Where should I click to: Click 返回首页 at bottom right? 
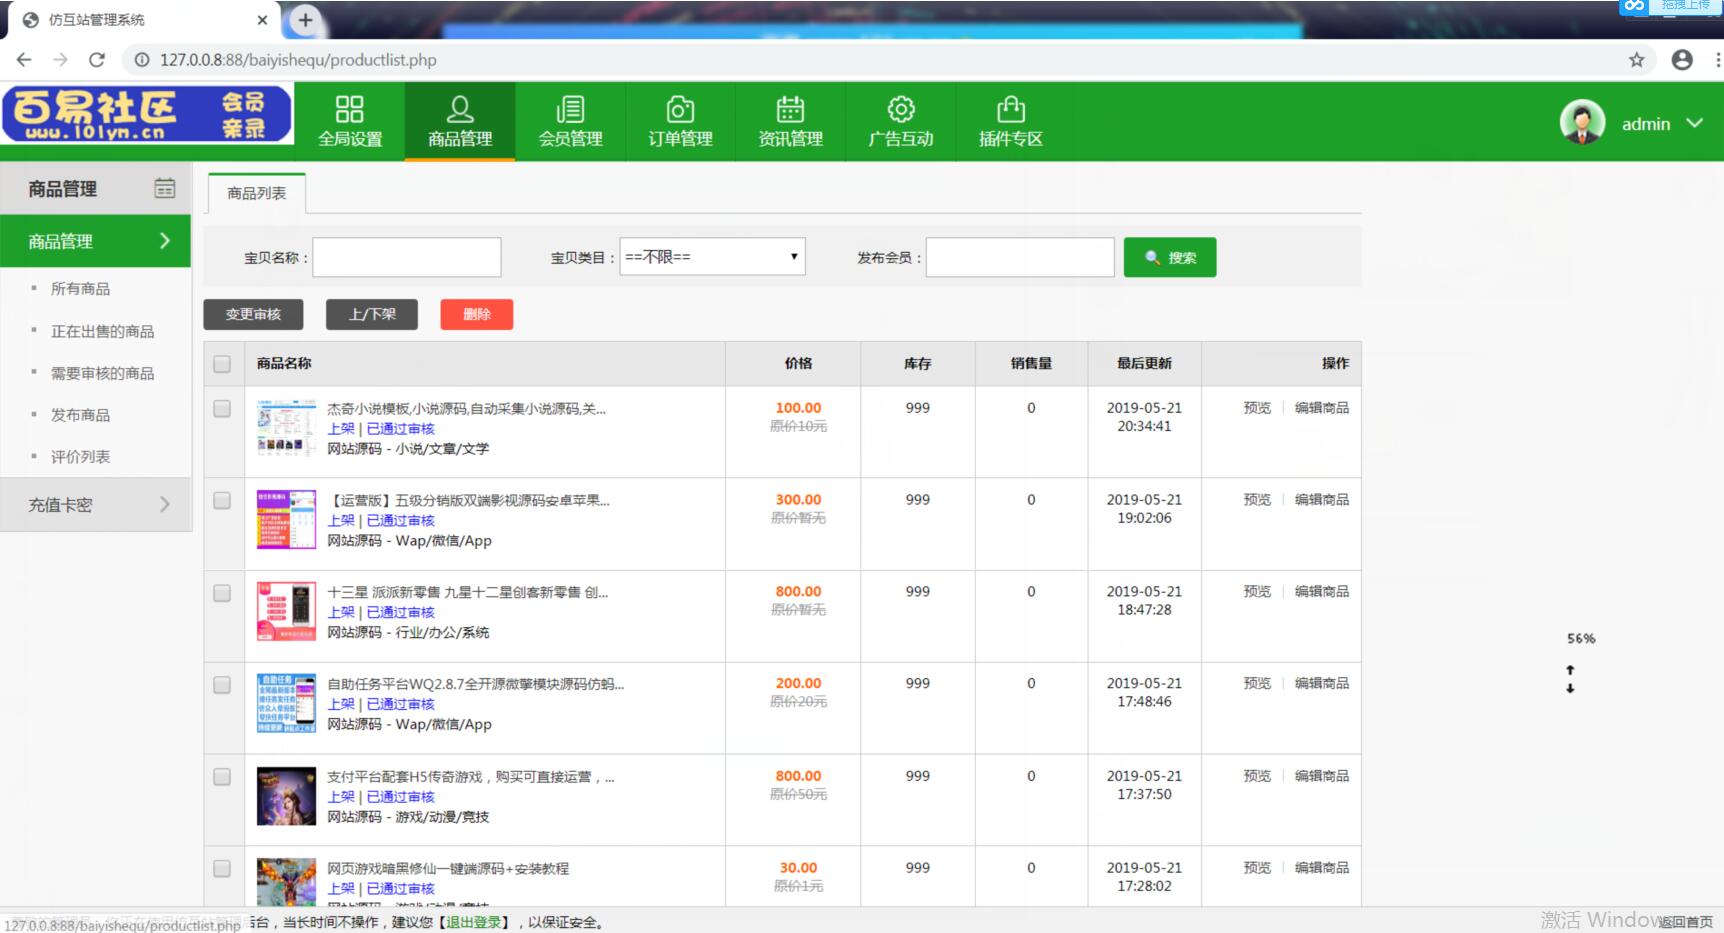1686,922
